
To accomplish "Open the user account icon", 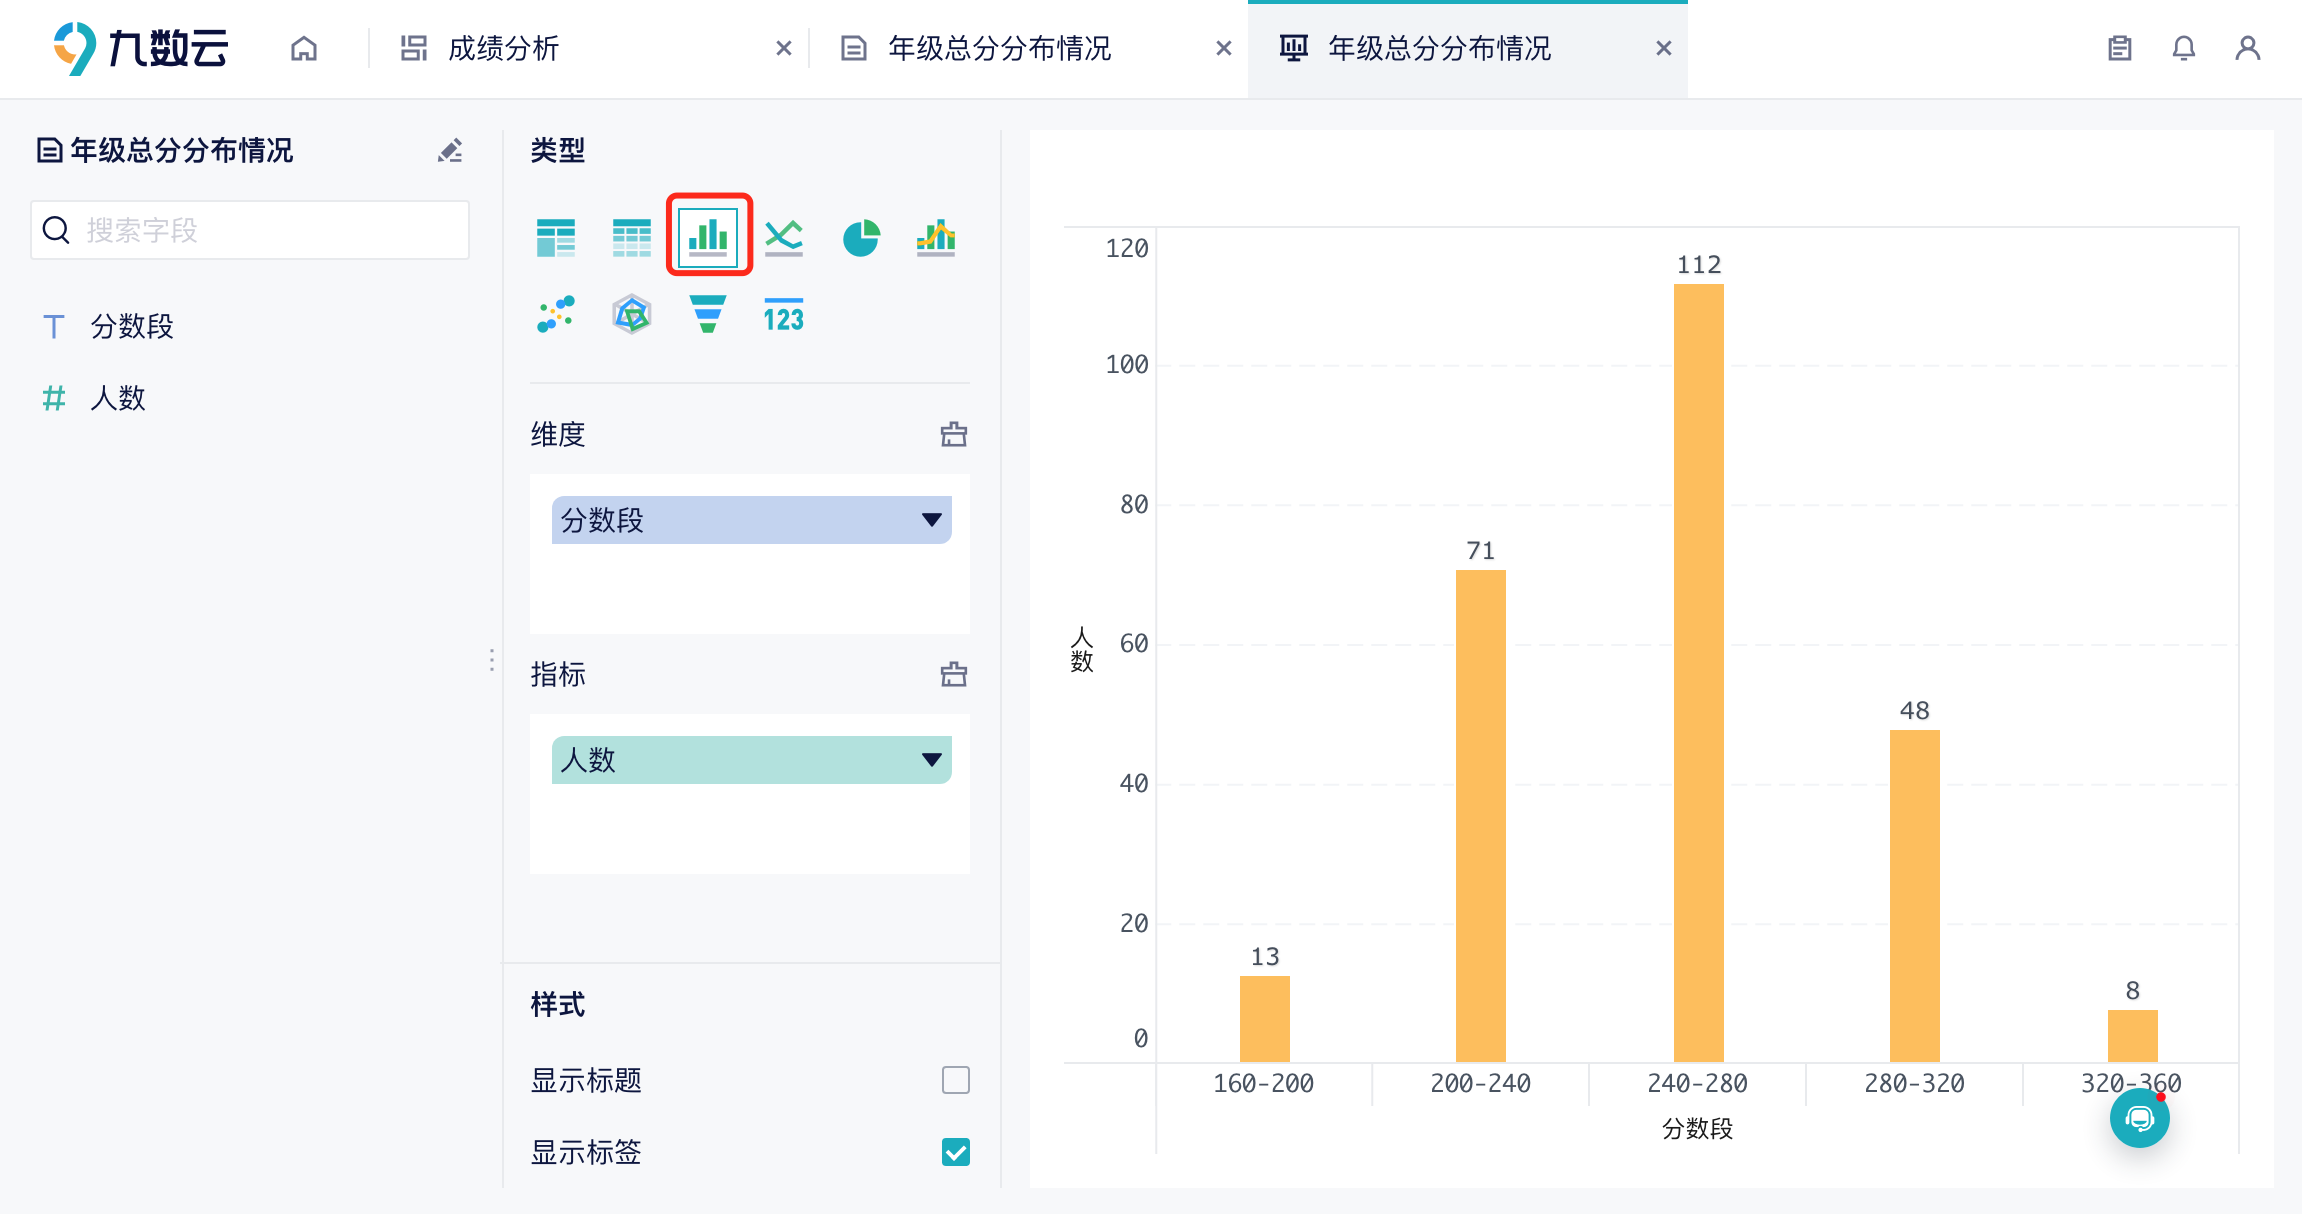I will tap(2248, 48).
